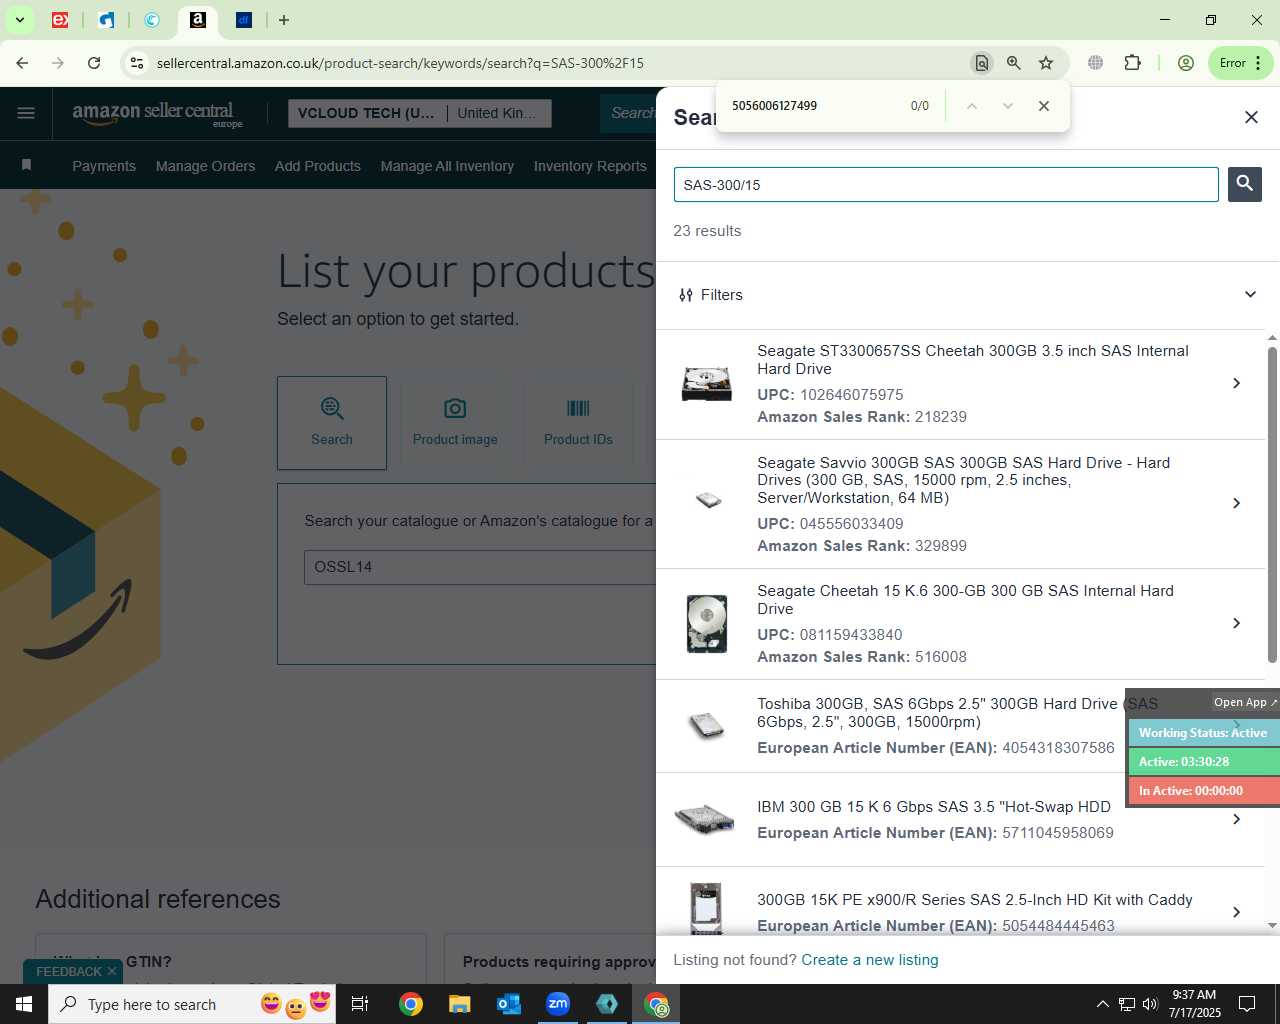The height and width of the screenshot is (1024, 1280).
Task: Click the Amazon Seller Central logo
Action: (157, 113)
